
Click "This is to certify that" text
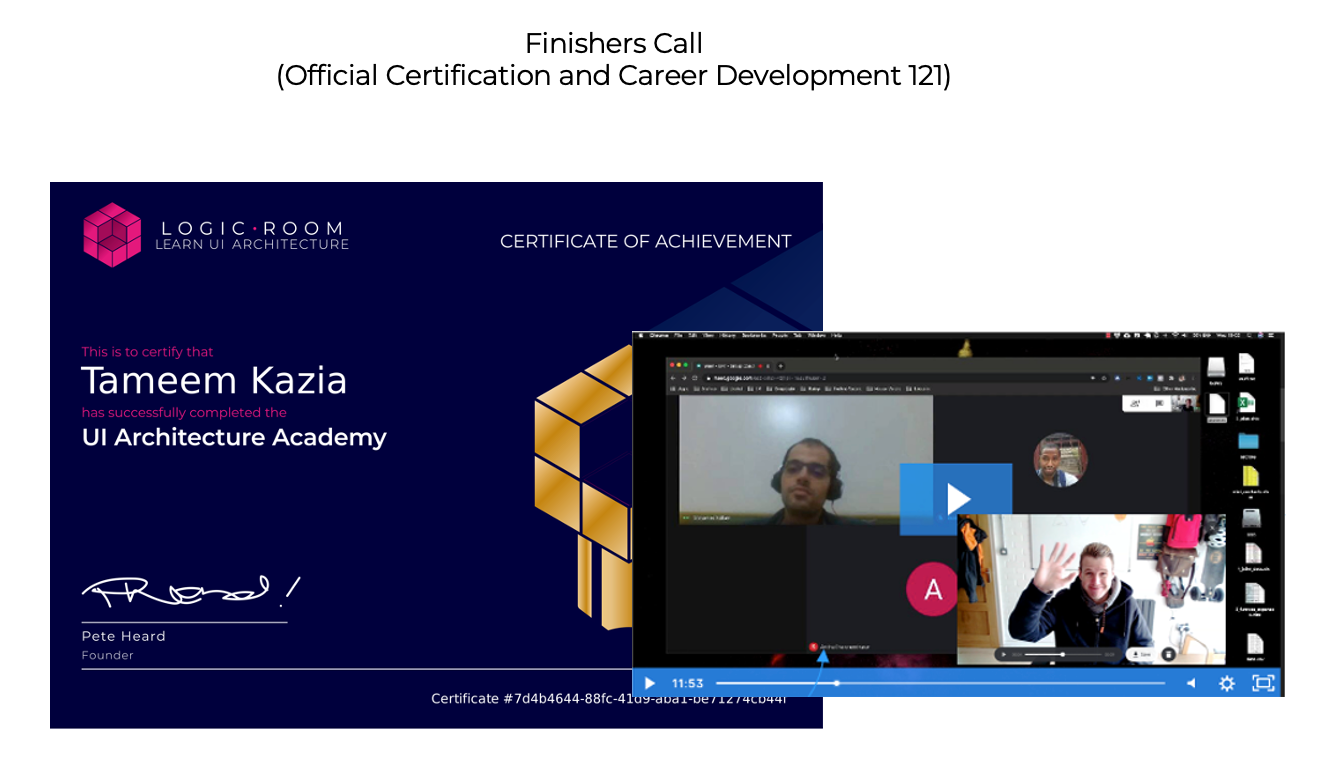tap(147, 352)
